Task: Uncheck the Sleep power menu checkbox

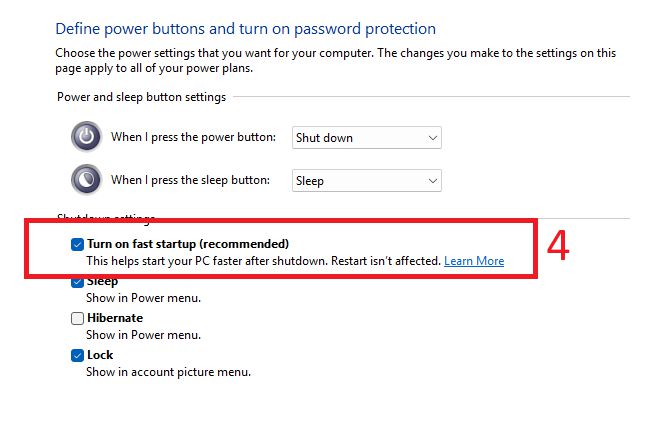Action: point(78,282)
